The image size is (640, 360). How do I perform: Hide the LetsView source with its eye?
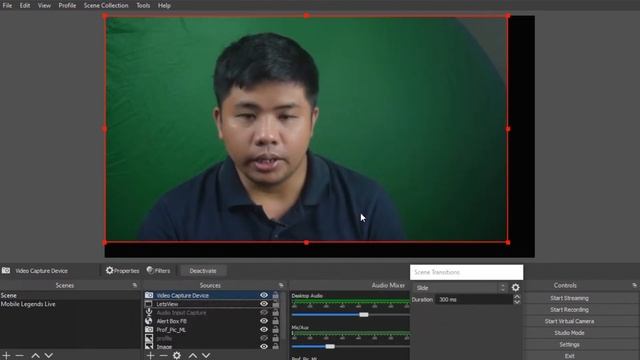tap(264, 304)
